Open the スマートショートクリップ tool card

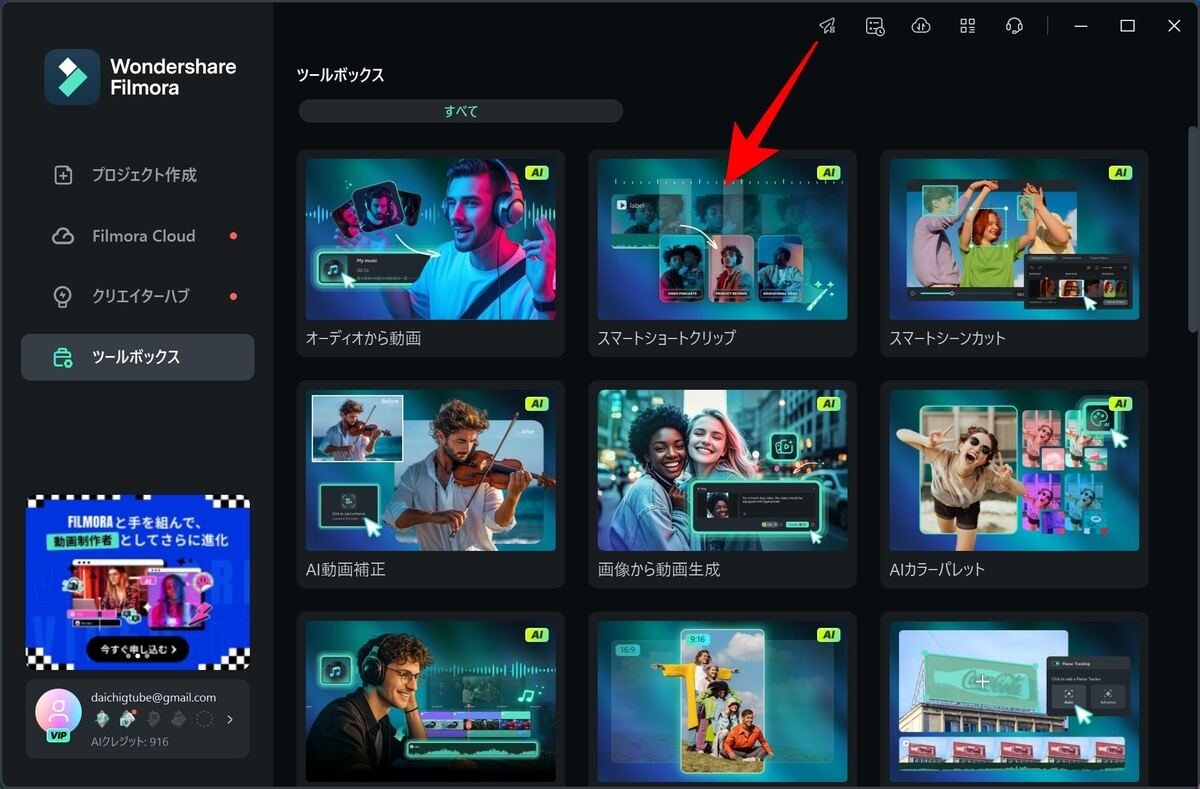coord(722,253)
